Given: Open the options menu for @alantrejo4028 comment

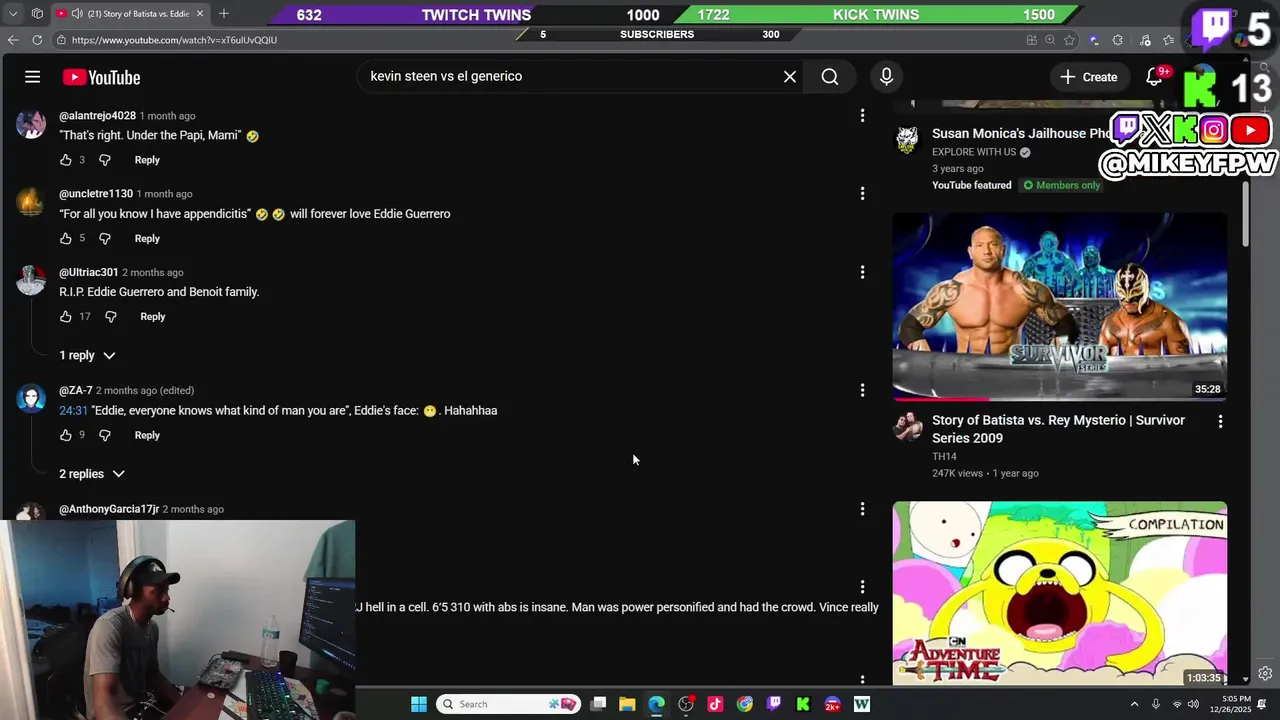Looking at the screenshot, I should point(862,116).
